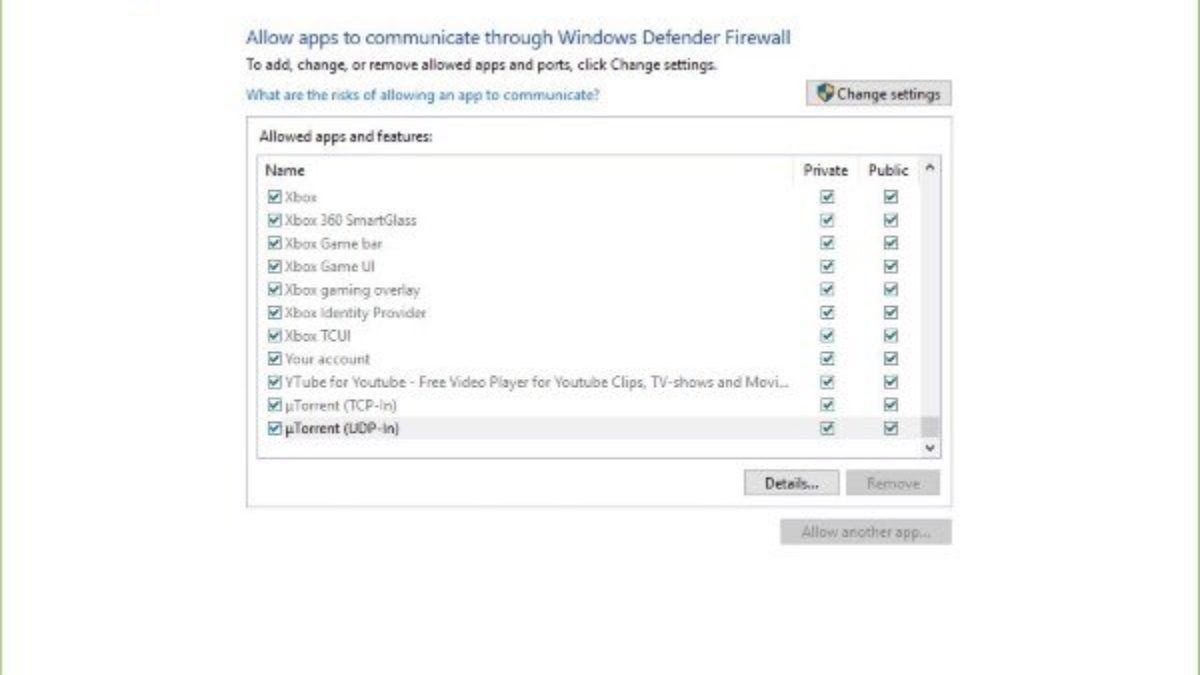
Task: Toggle Xbox Identity Provider name checkbox
Action: 275,313
